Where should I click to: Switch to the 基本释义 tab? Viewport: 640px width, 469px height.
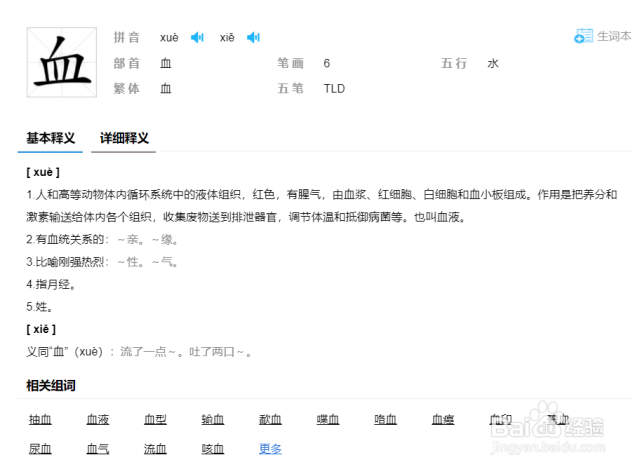(51, 138)
